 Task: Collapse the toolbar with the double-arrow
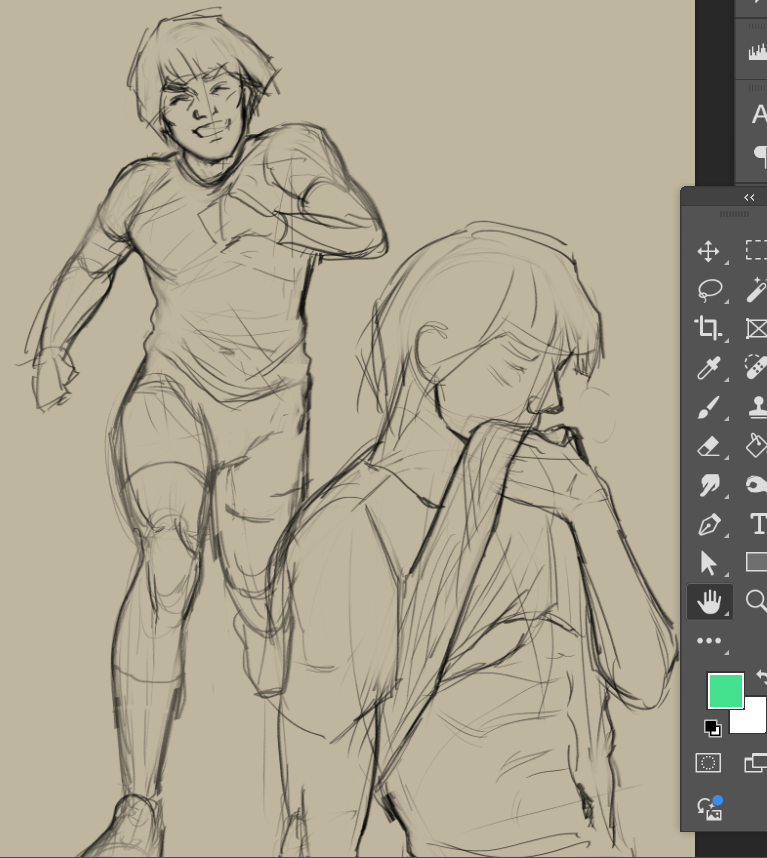(749, 198)
